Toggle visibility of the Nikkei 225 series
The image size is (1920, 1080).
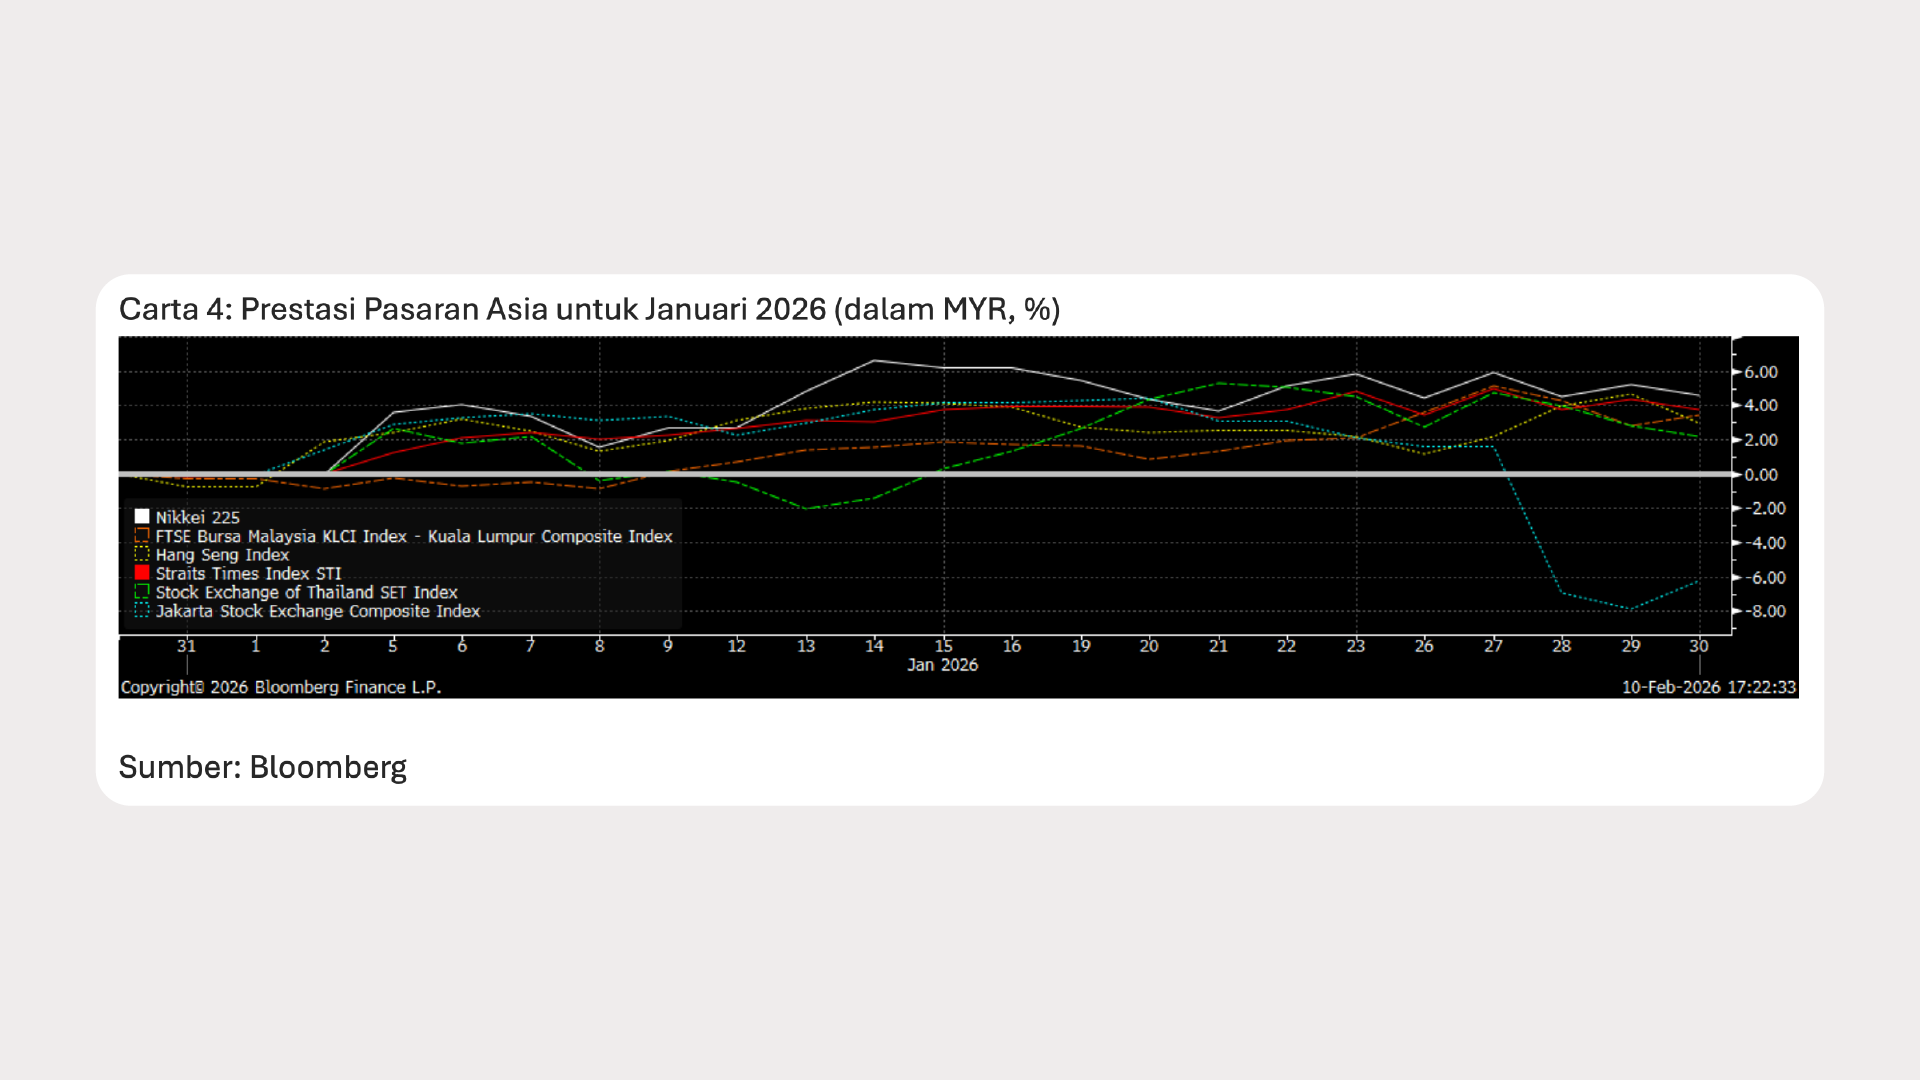click(198, 517)
